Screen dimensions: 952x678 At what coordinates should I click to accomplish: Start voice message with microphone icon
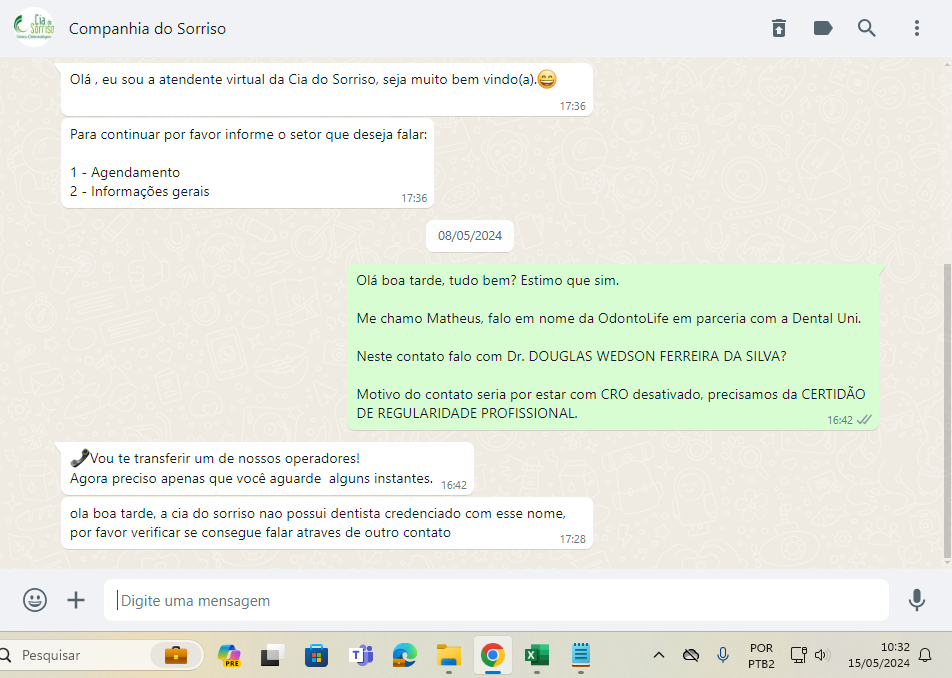click(x=917, y=600)
